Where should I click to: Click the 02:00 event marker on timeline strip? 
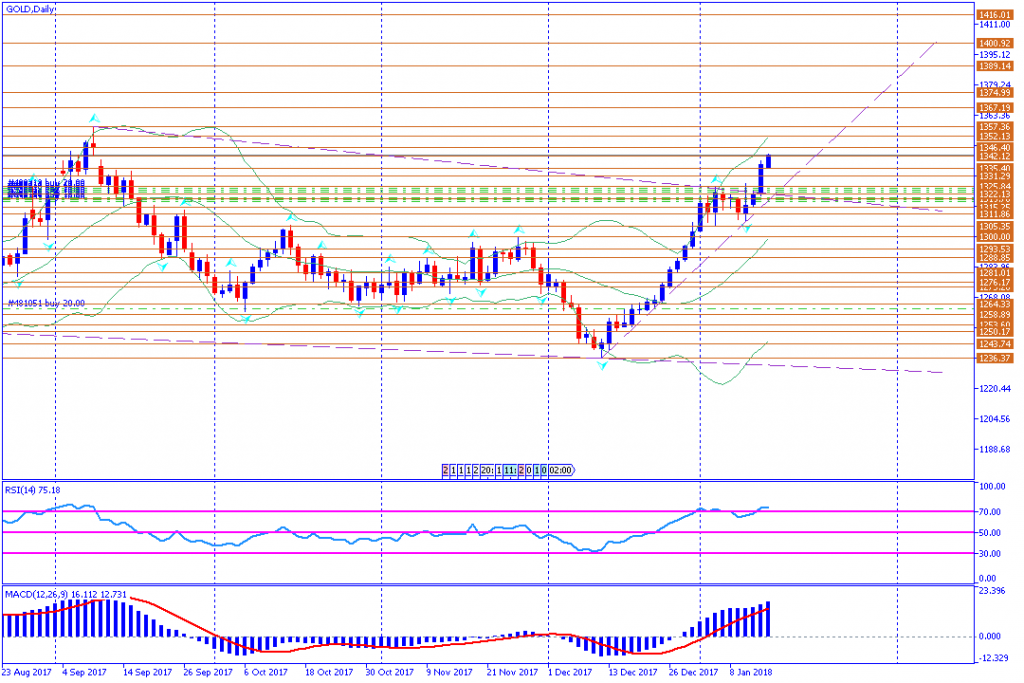point(560,470)
